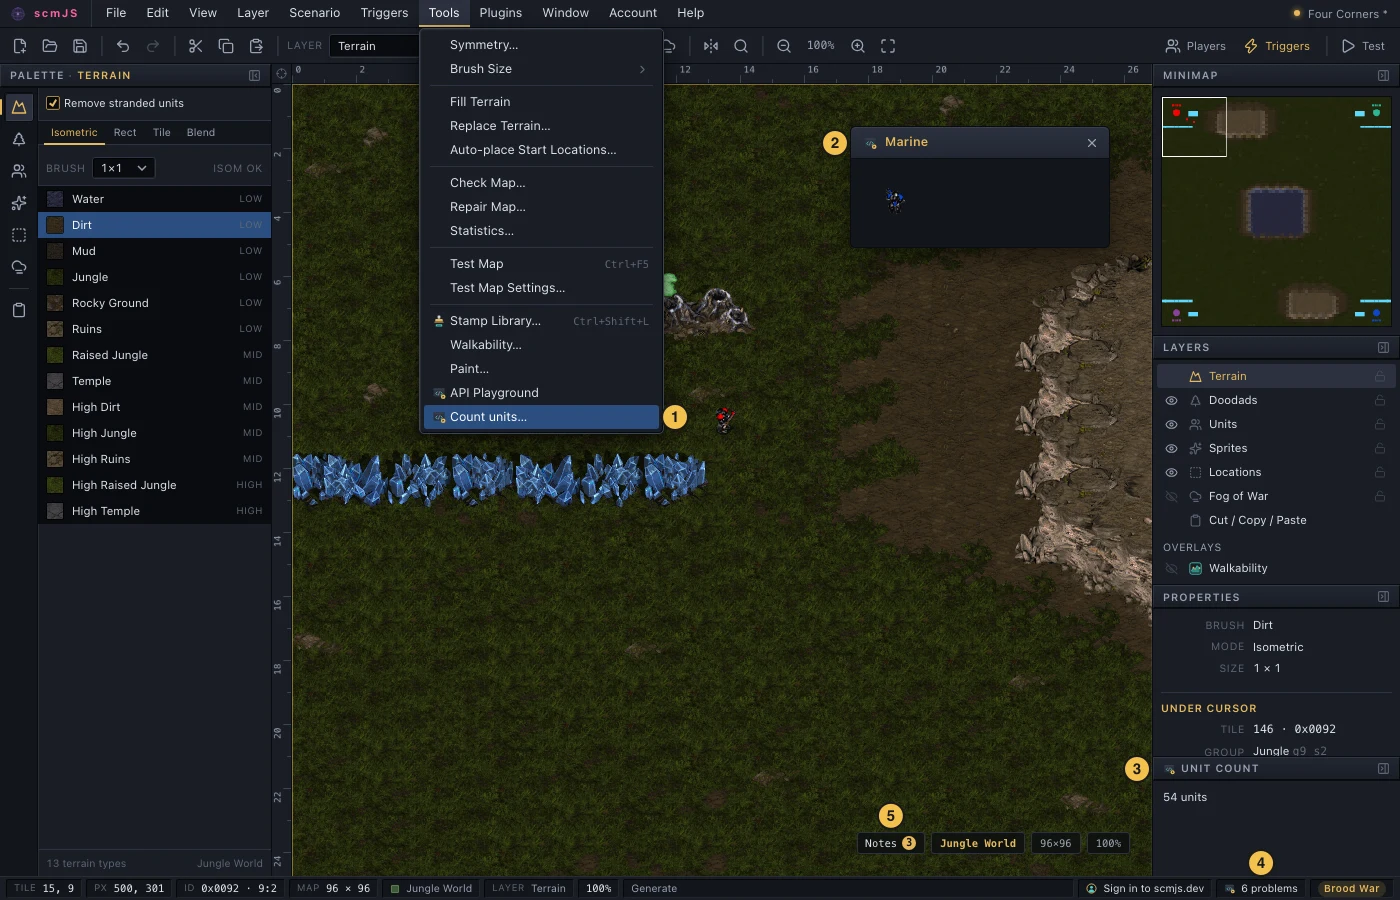Collapse the Palette panel

pyautogui.click(x=255, y=76)
